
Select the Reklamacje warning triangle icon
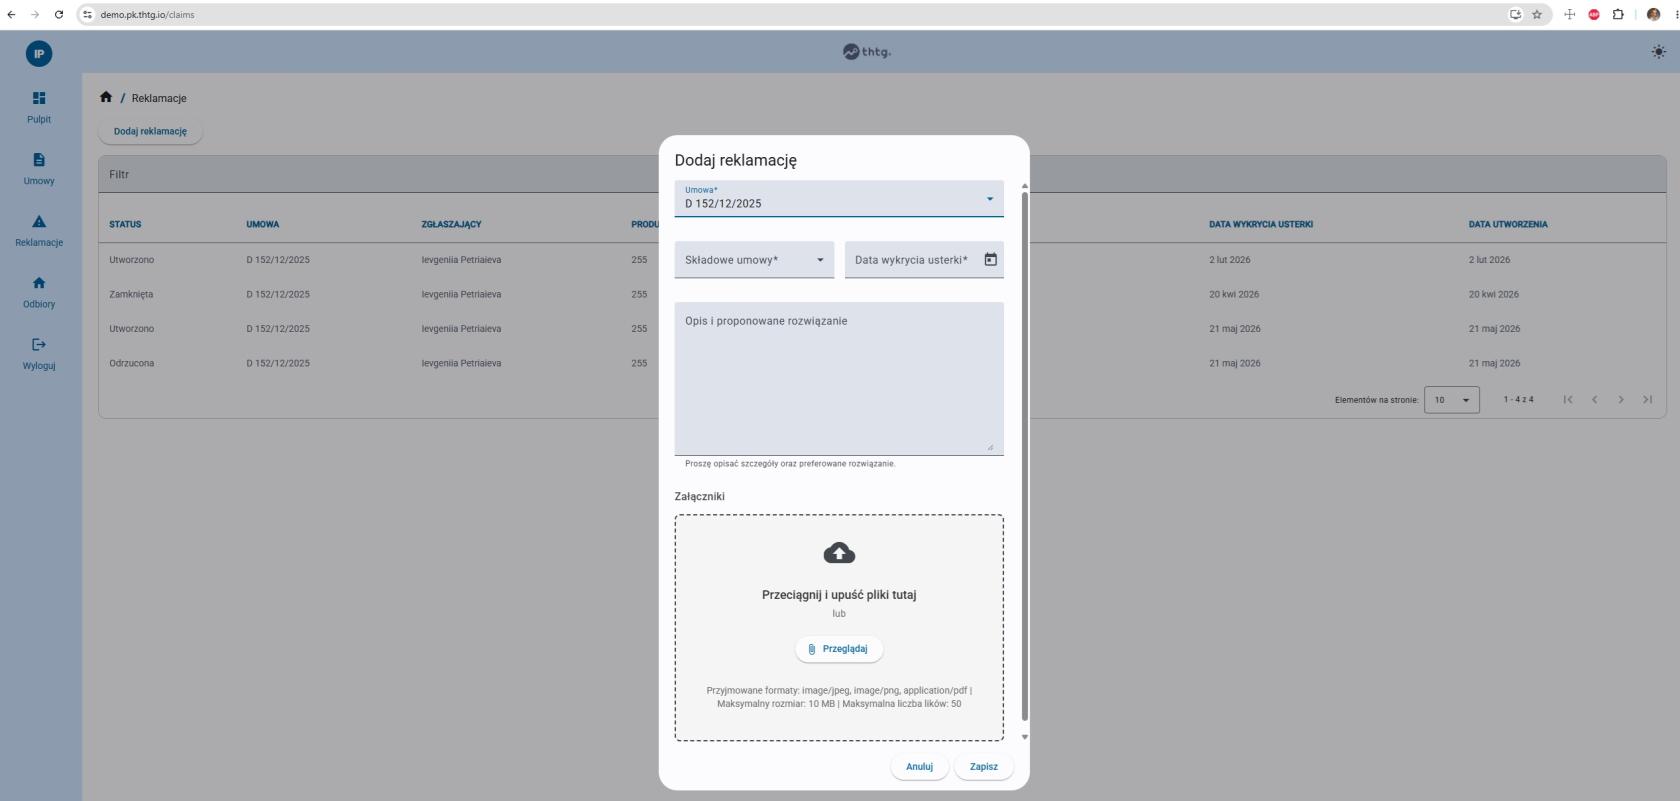click(x=39, y=221)
